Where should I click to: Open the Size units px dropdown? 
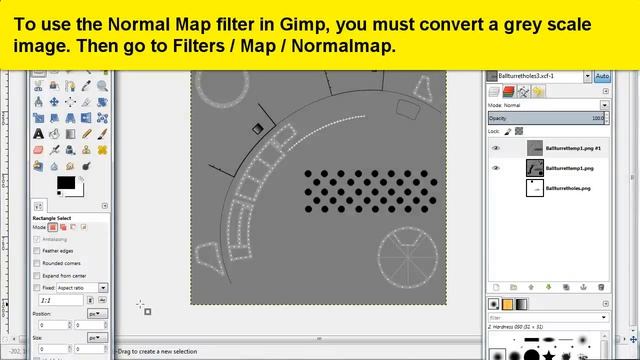(x=97, y=338)
